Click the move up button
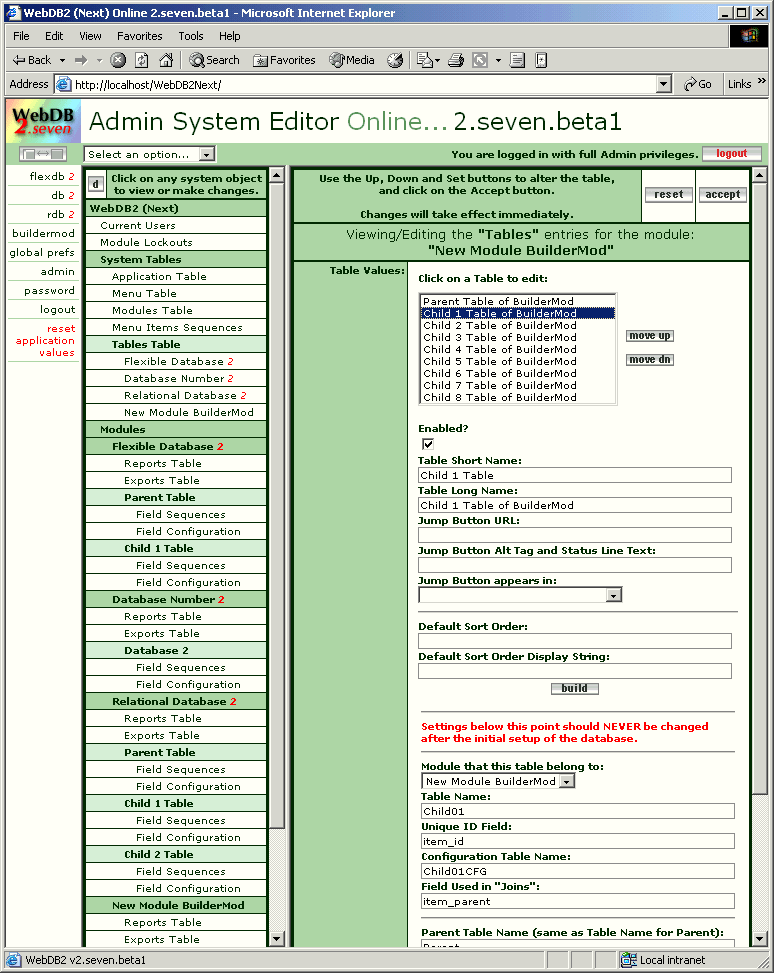This screenshot has width=774, height=973. pos(649,336)
